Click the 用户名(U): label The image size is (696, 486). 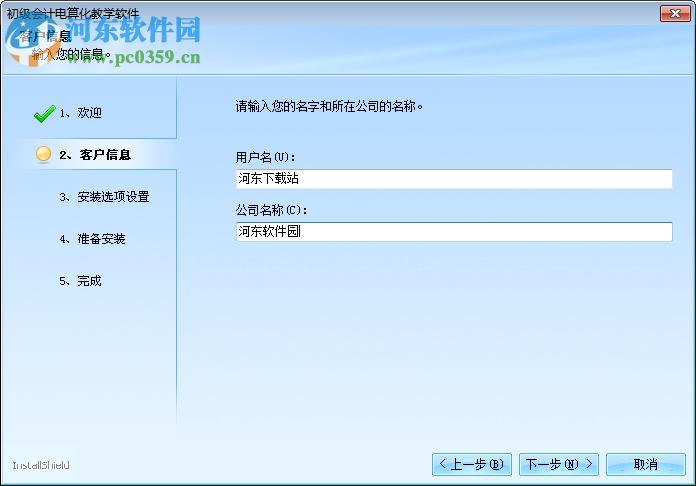tap(265, 157)
